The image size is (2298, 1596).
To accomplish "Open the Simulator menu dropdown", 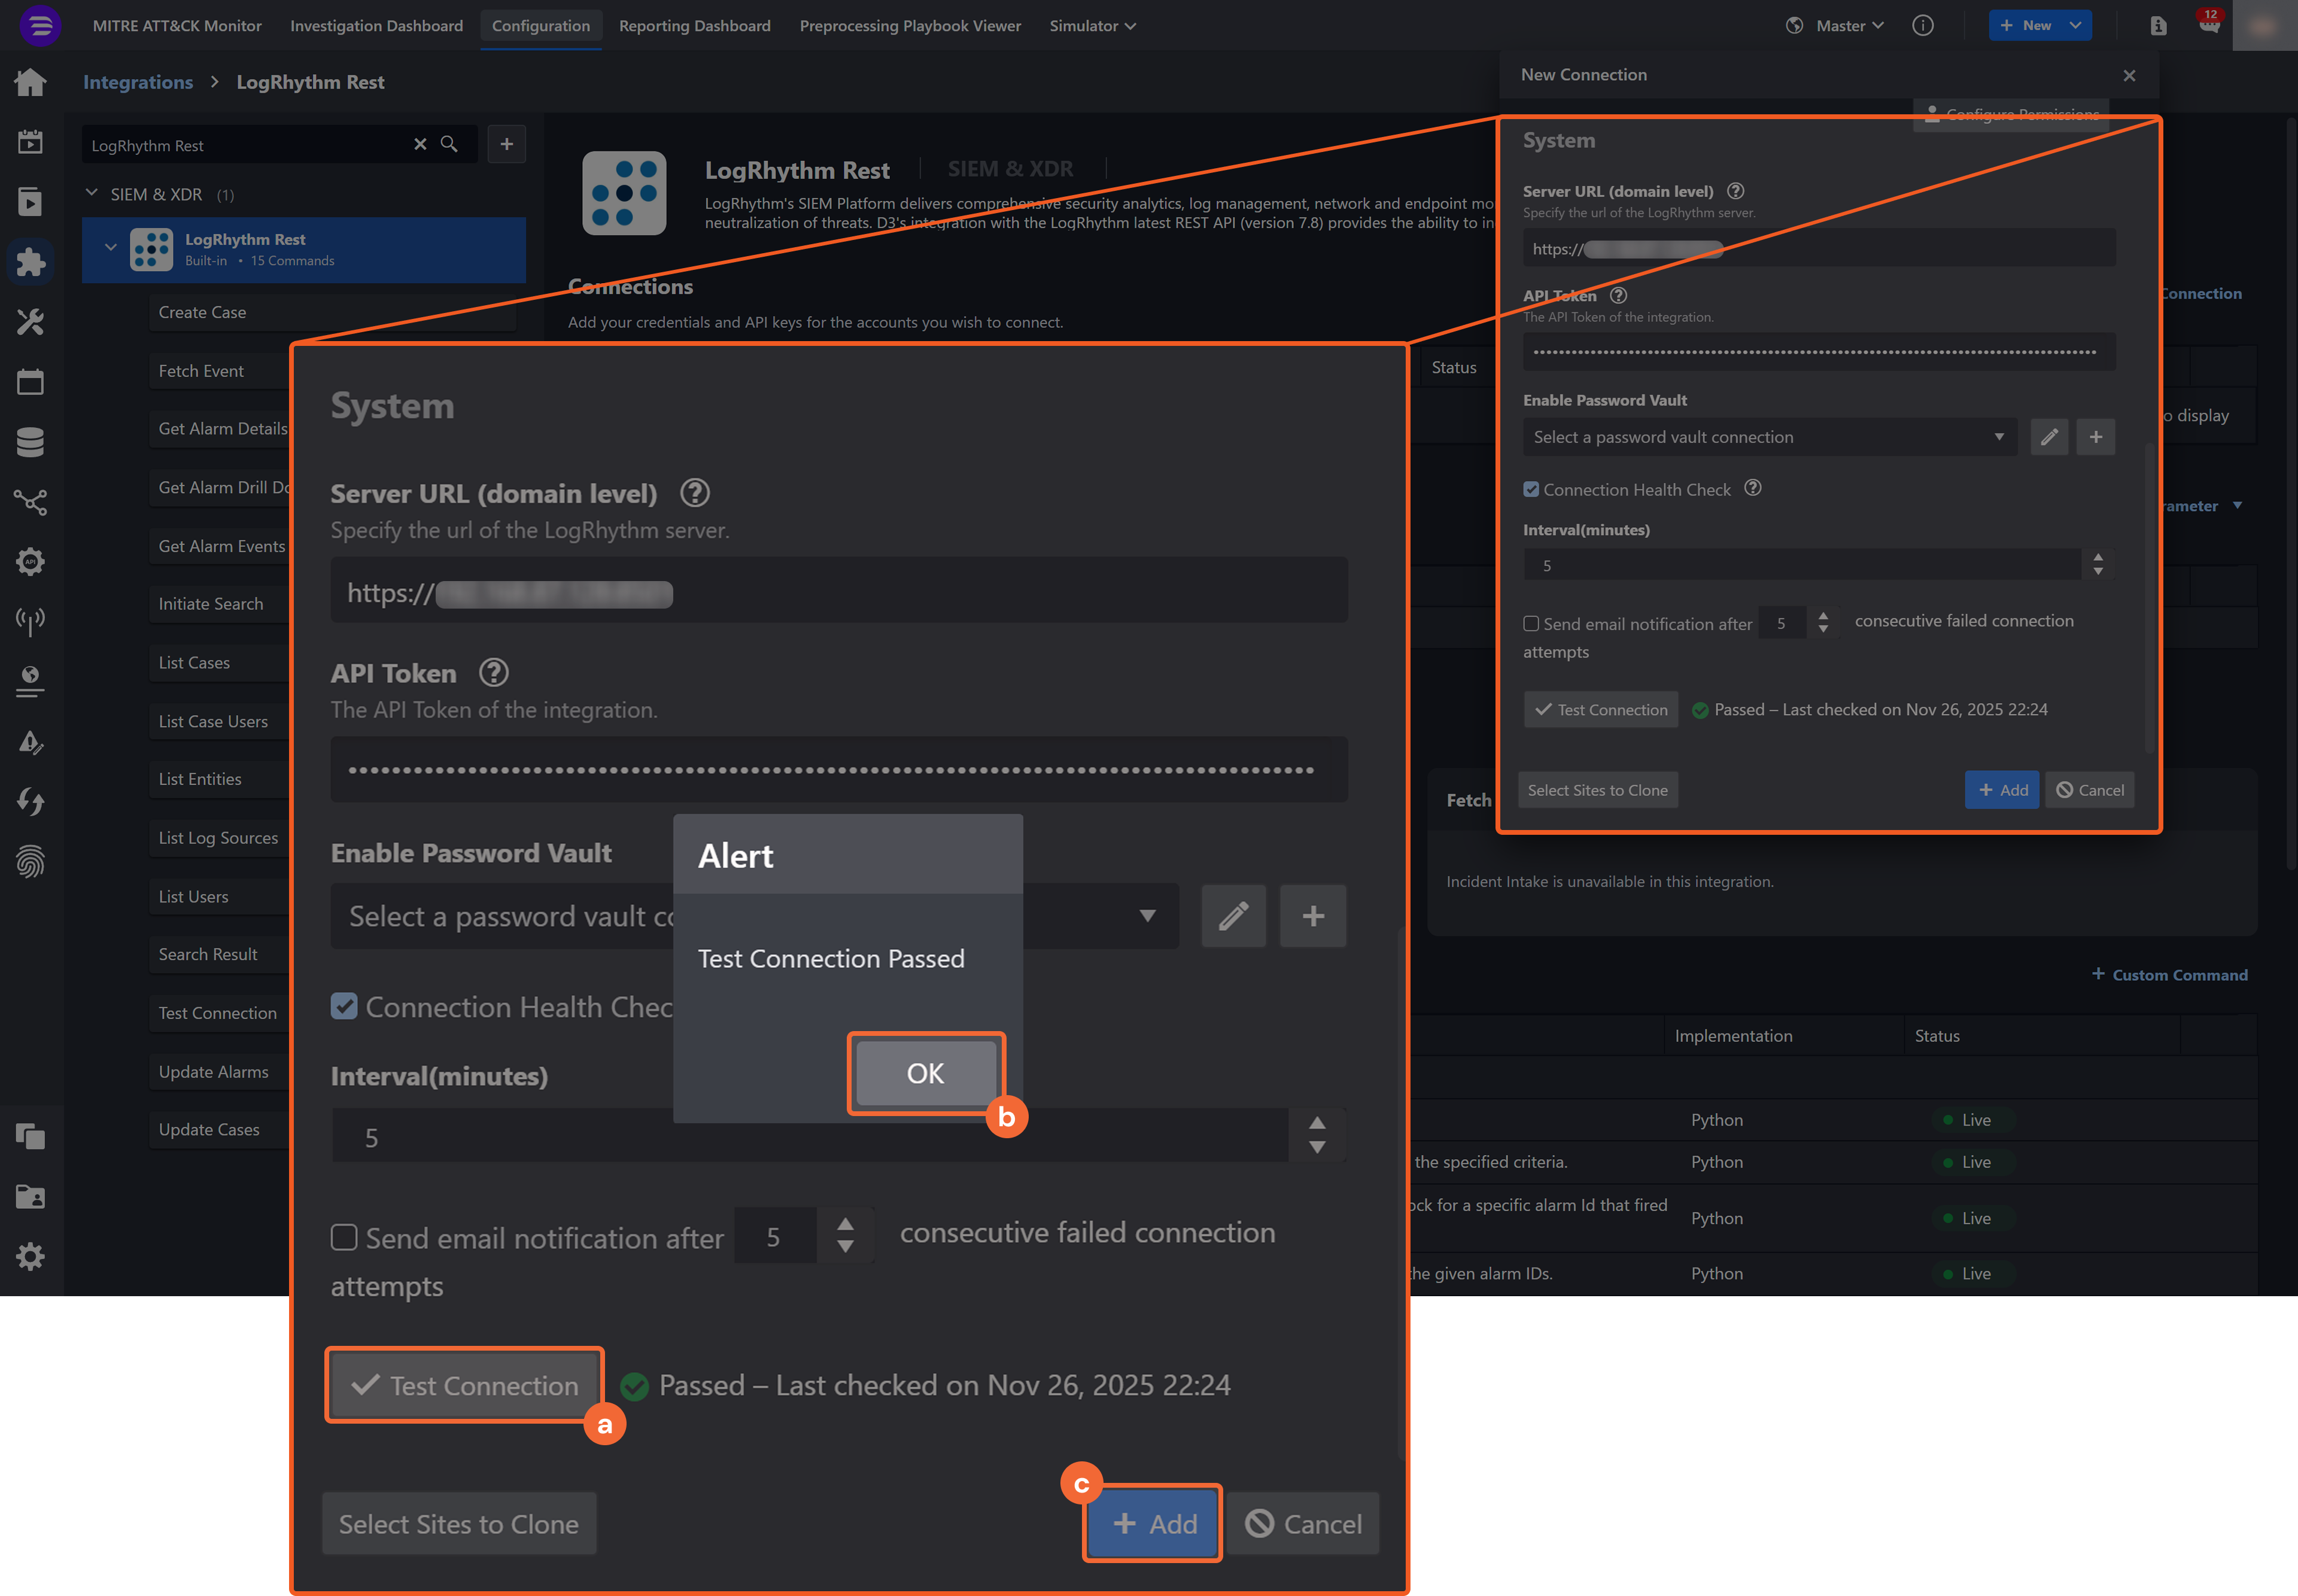I will pos(1092,26).
